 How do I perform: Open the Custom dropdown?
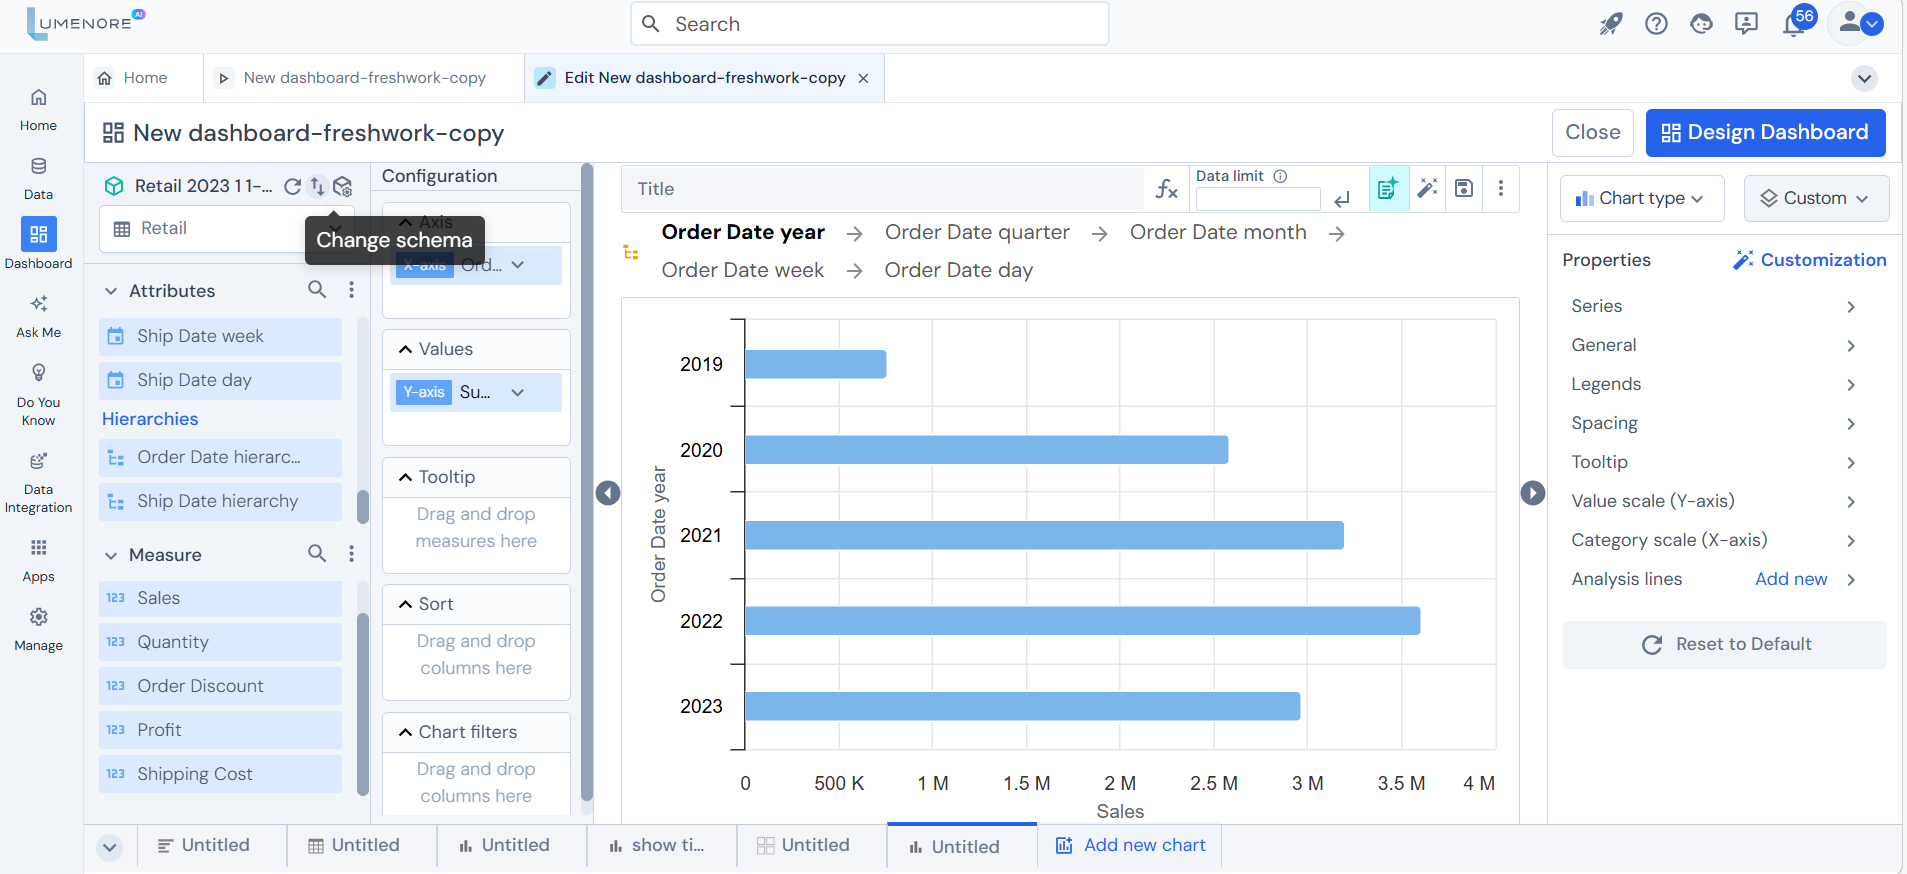pos(1816,198)
